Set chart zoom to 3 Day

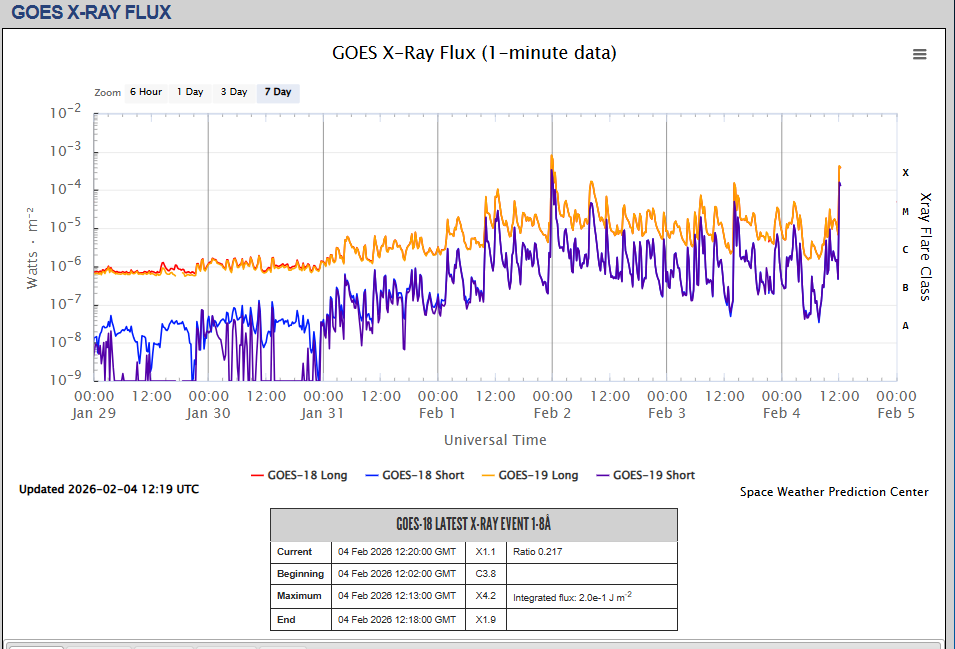tap(234, 92)
